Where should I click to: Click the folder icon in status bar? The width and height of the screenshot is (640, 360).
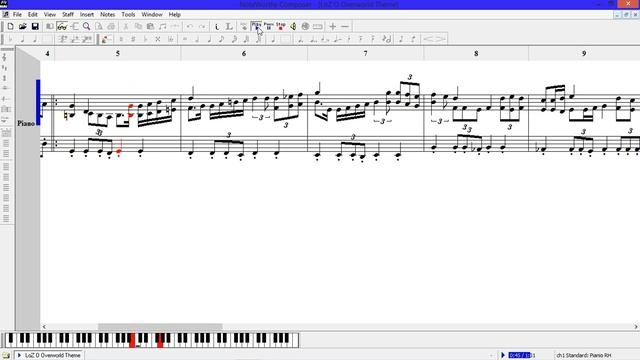(x=6, y=355)
